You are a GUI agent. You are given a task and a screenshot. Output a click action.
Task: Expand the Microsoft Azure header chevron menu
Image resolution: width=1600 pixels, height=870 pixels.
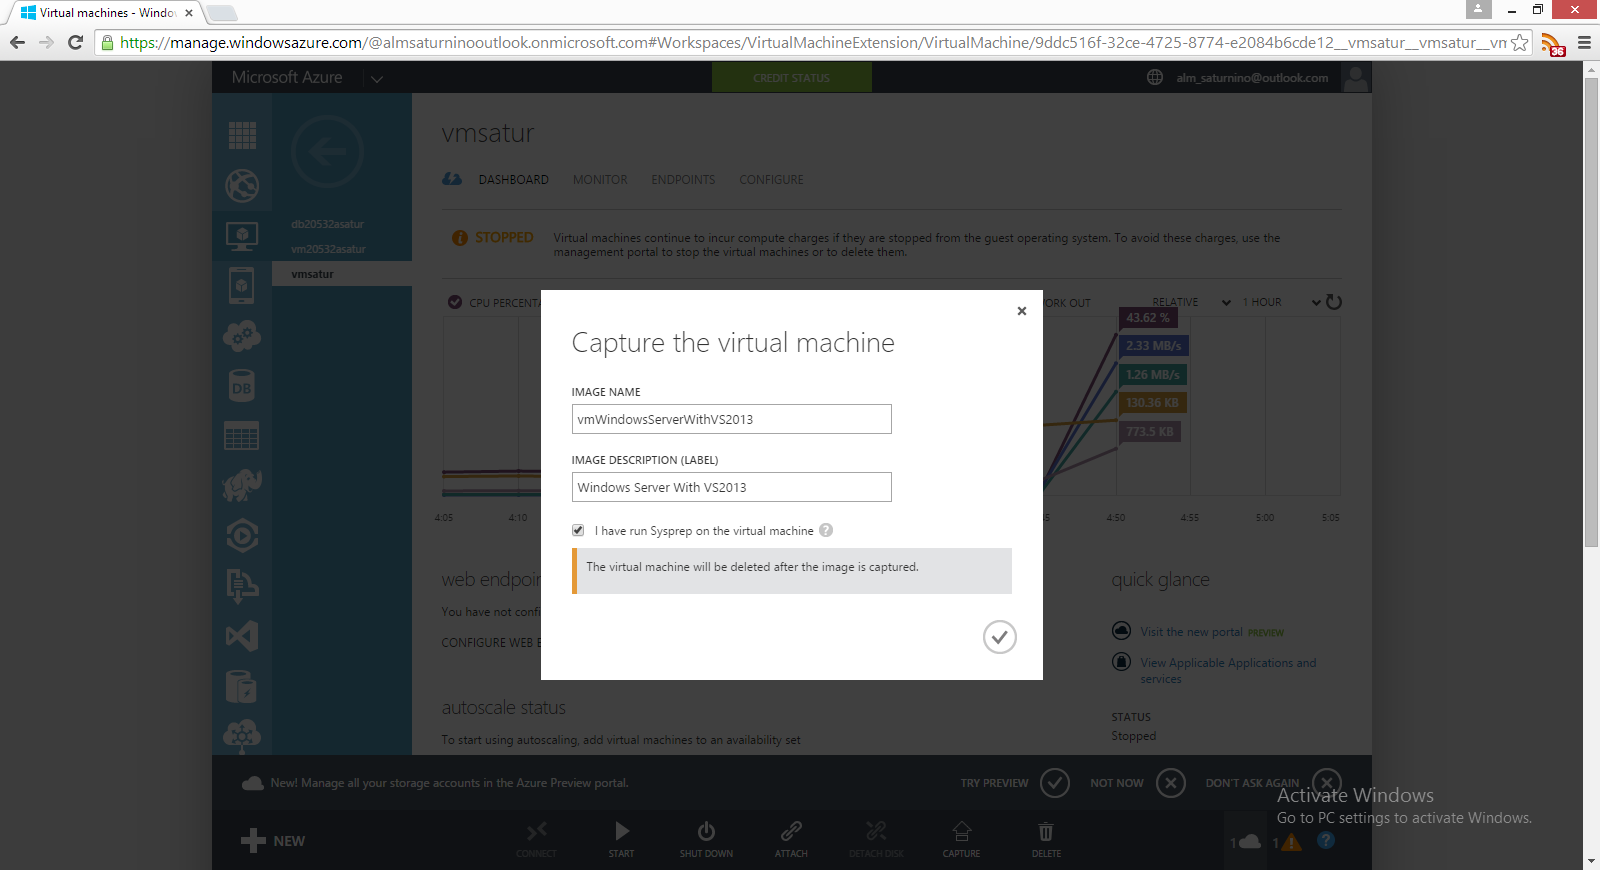377,78
